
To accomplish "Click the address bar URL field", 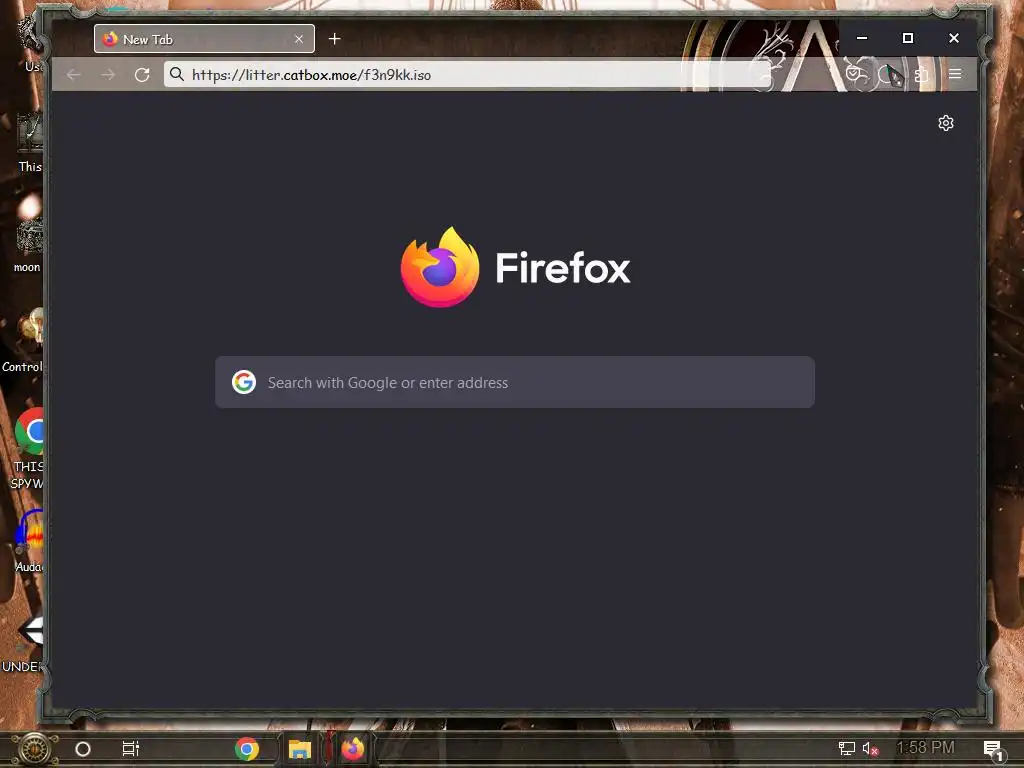I will [467, 74].
